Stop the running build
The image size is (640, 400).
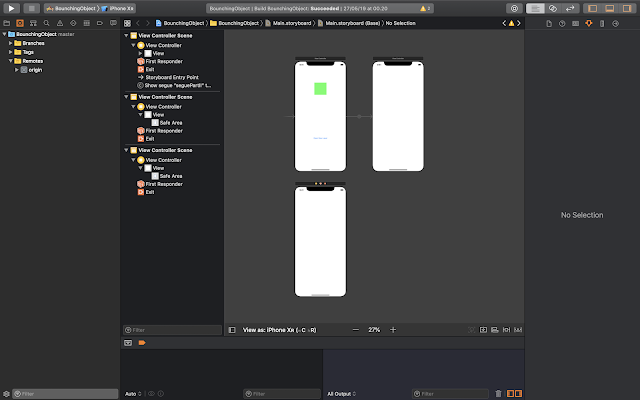31,8
